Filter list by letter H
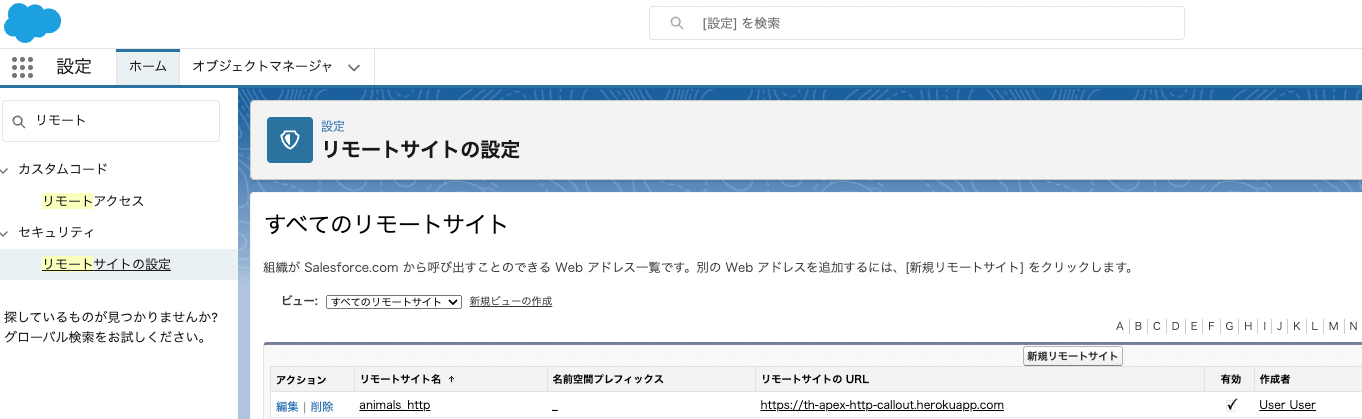 (x=1249, y=326)
